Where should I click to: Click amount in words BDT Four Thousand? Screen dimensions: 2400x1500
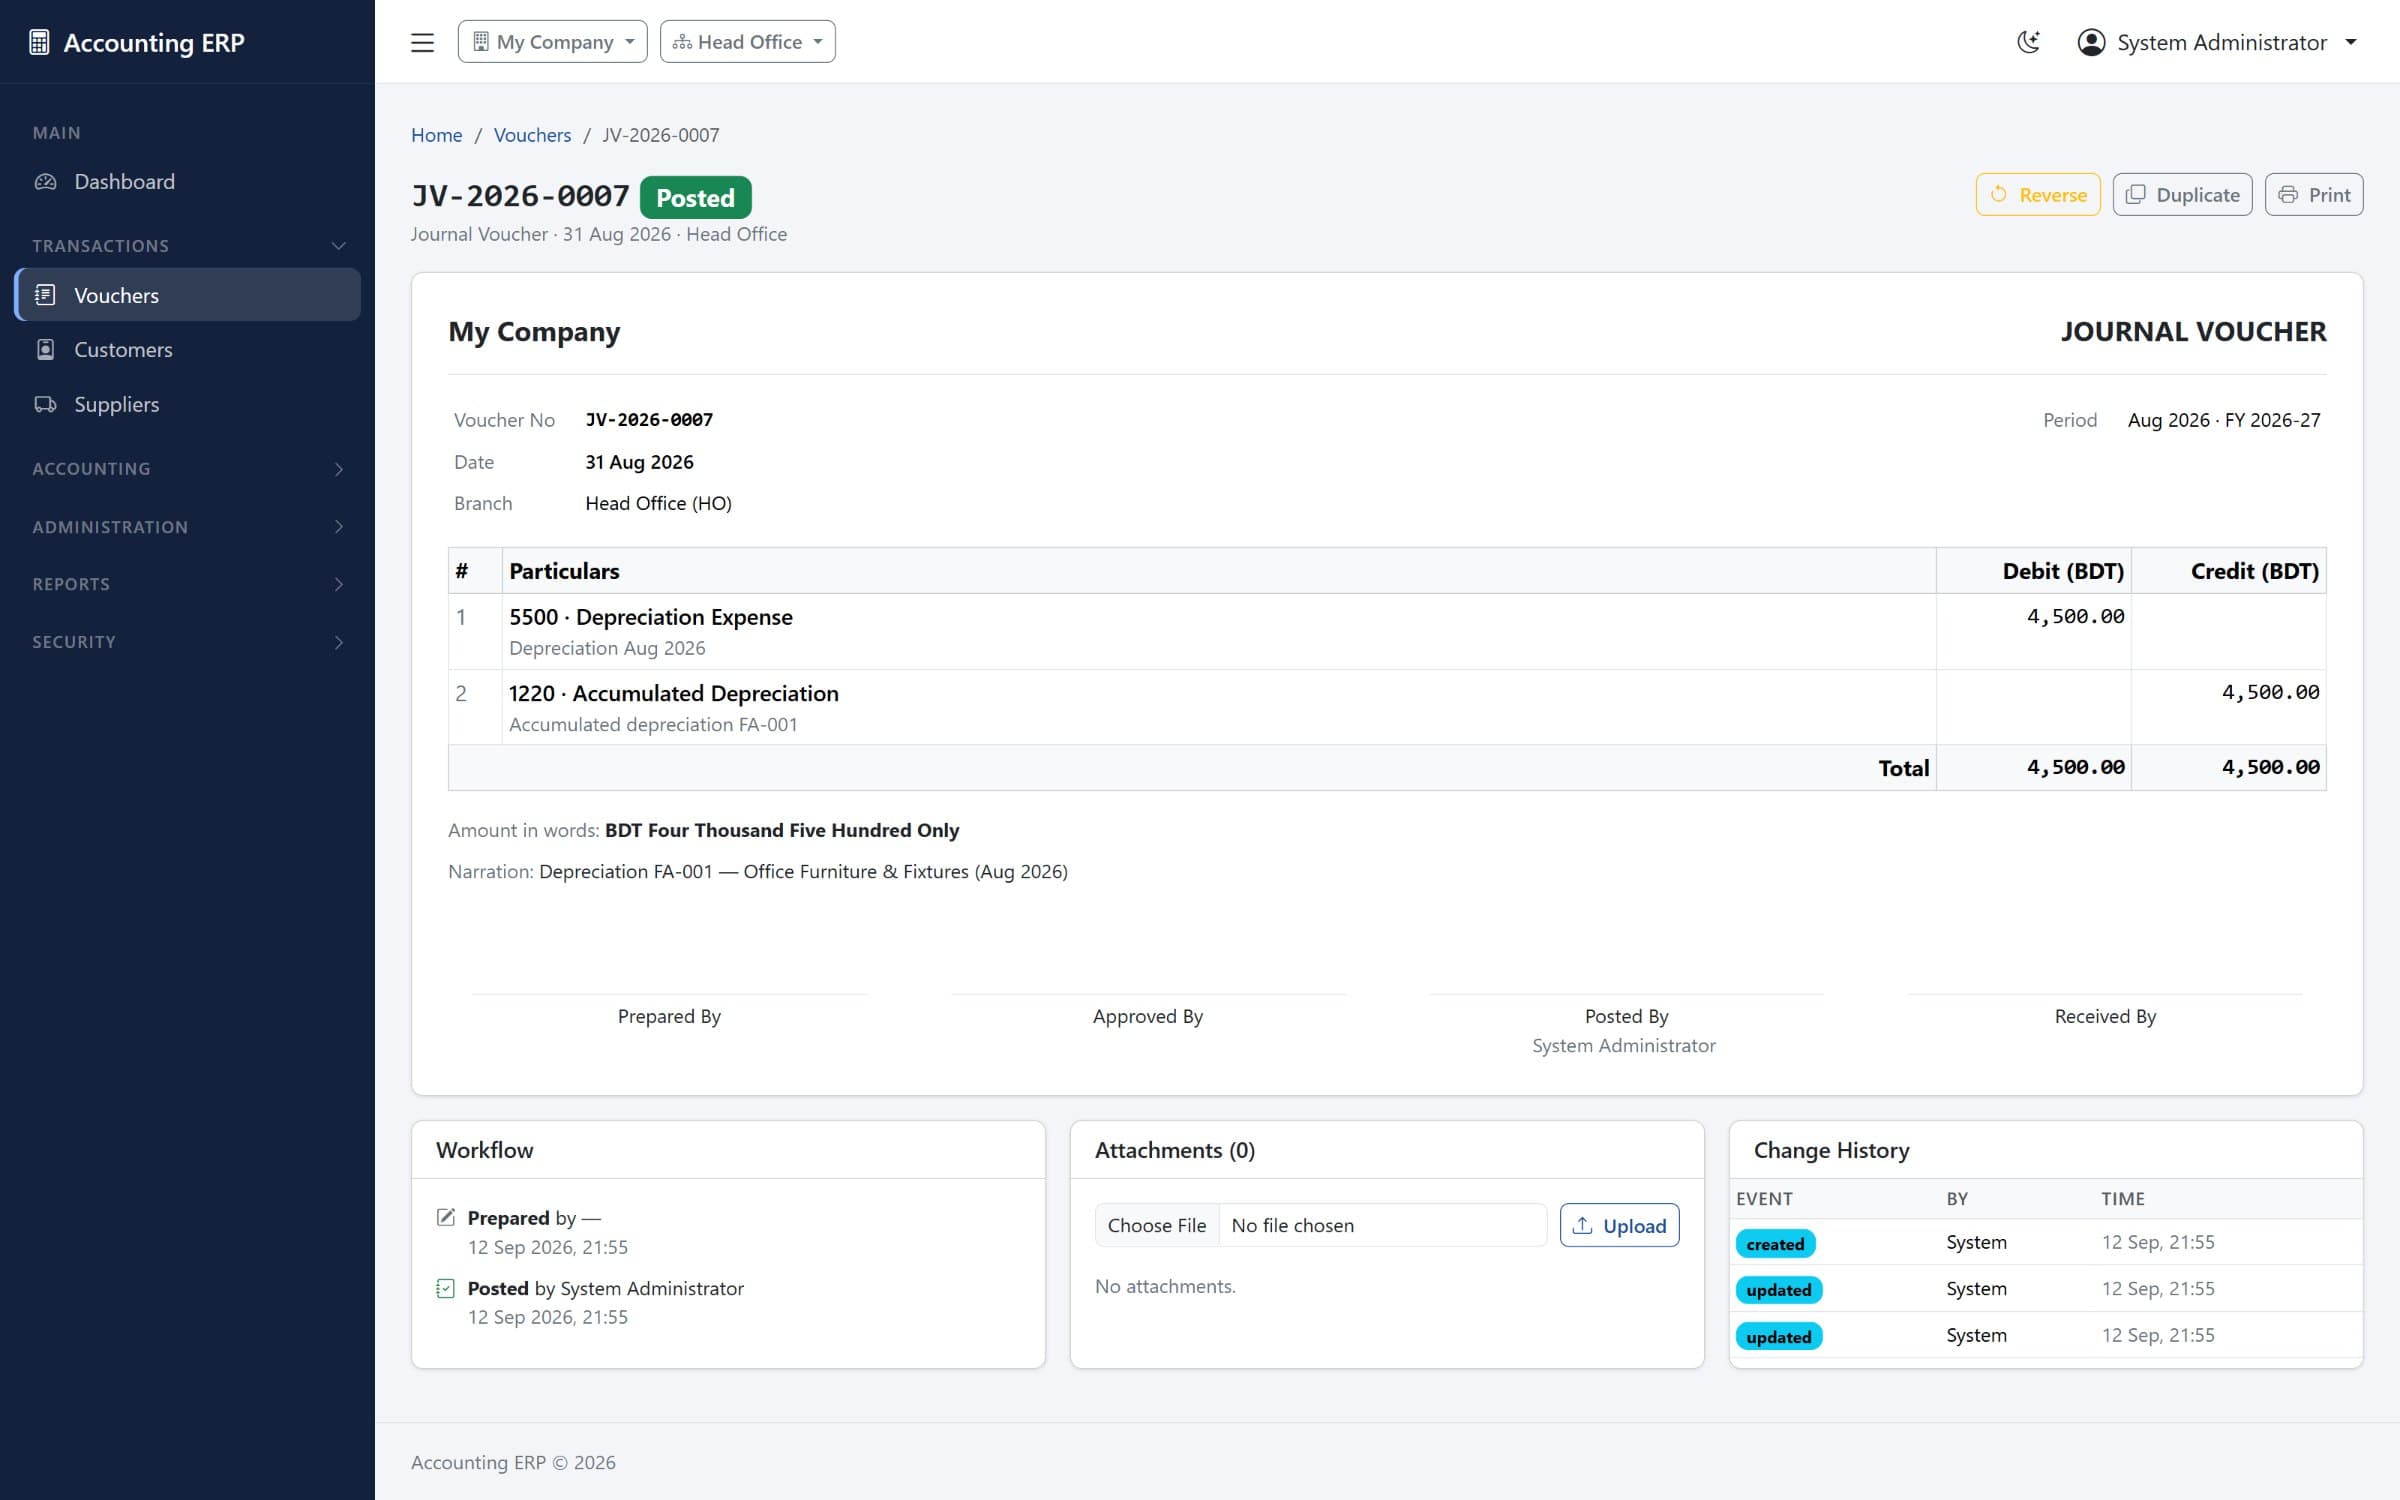[781, 830]
